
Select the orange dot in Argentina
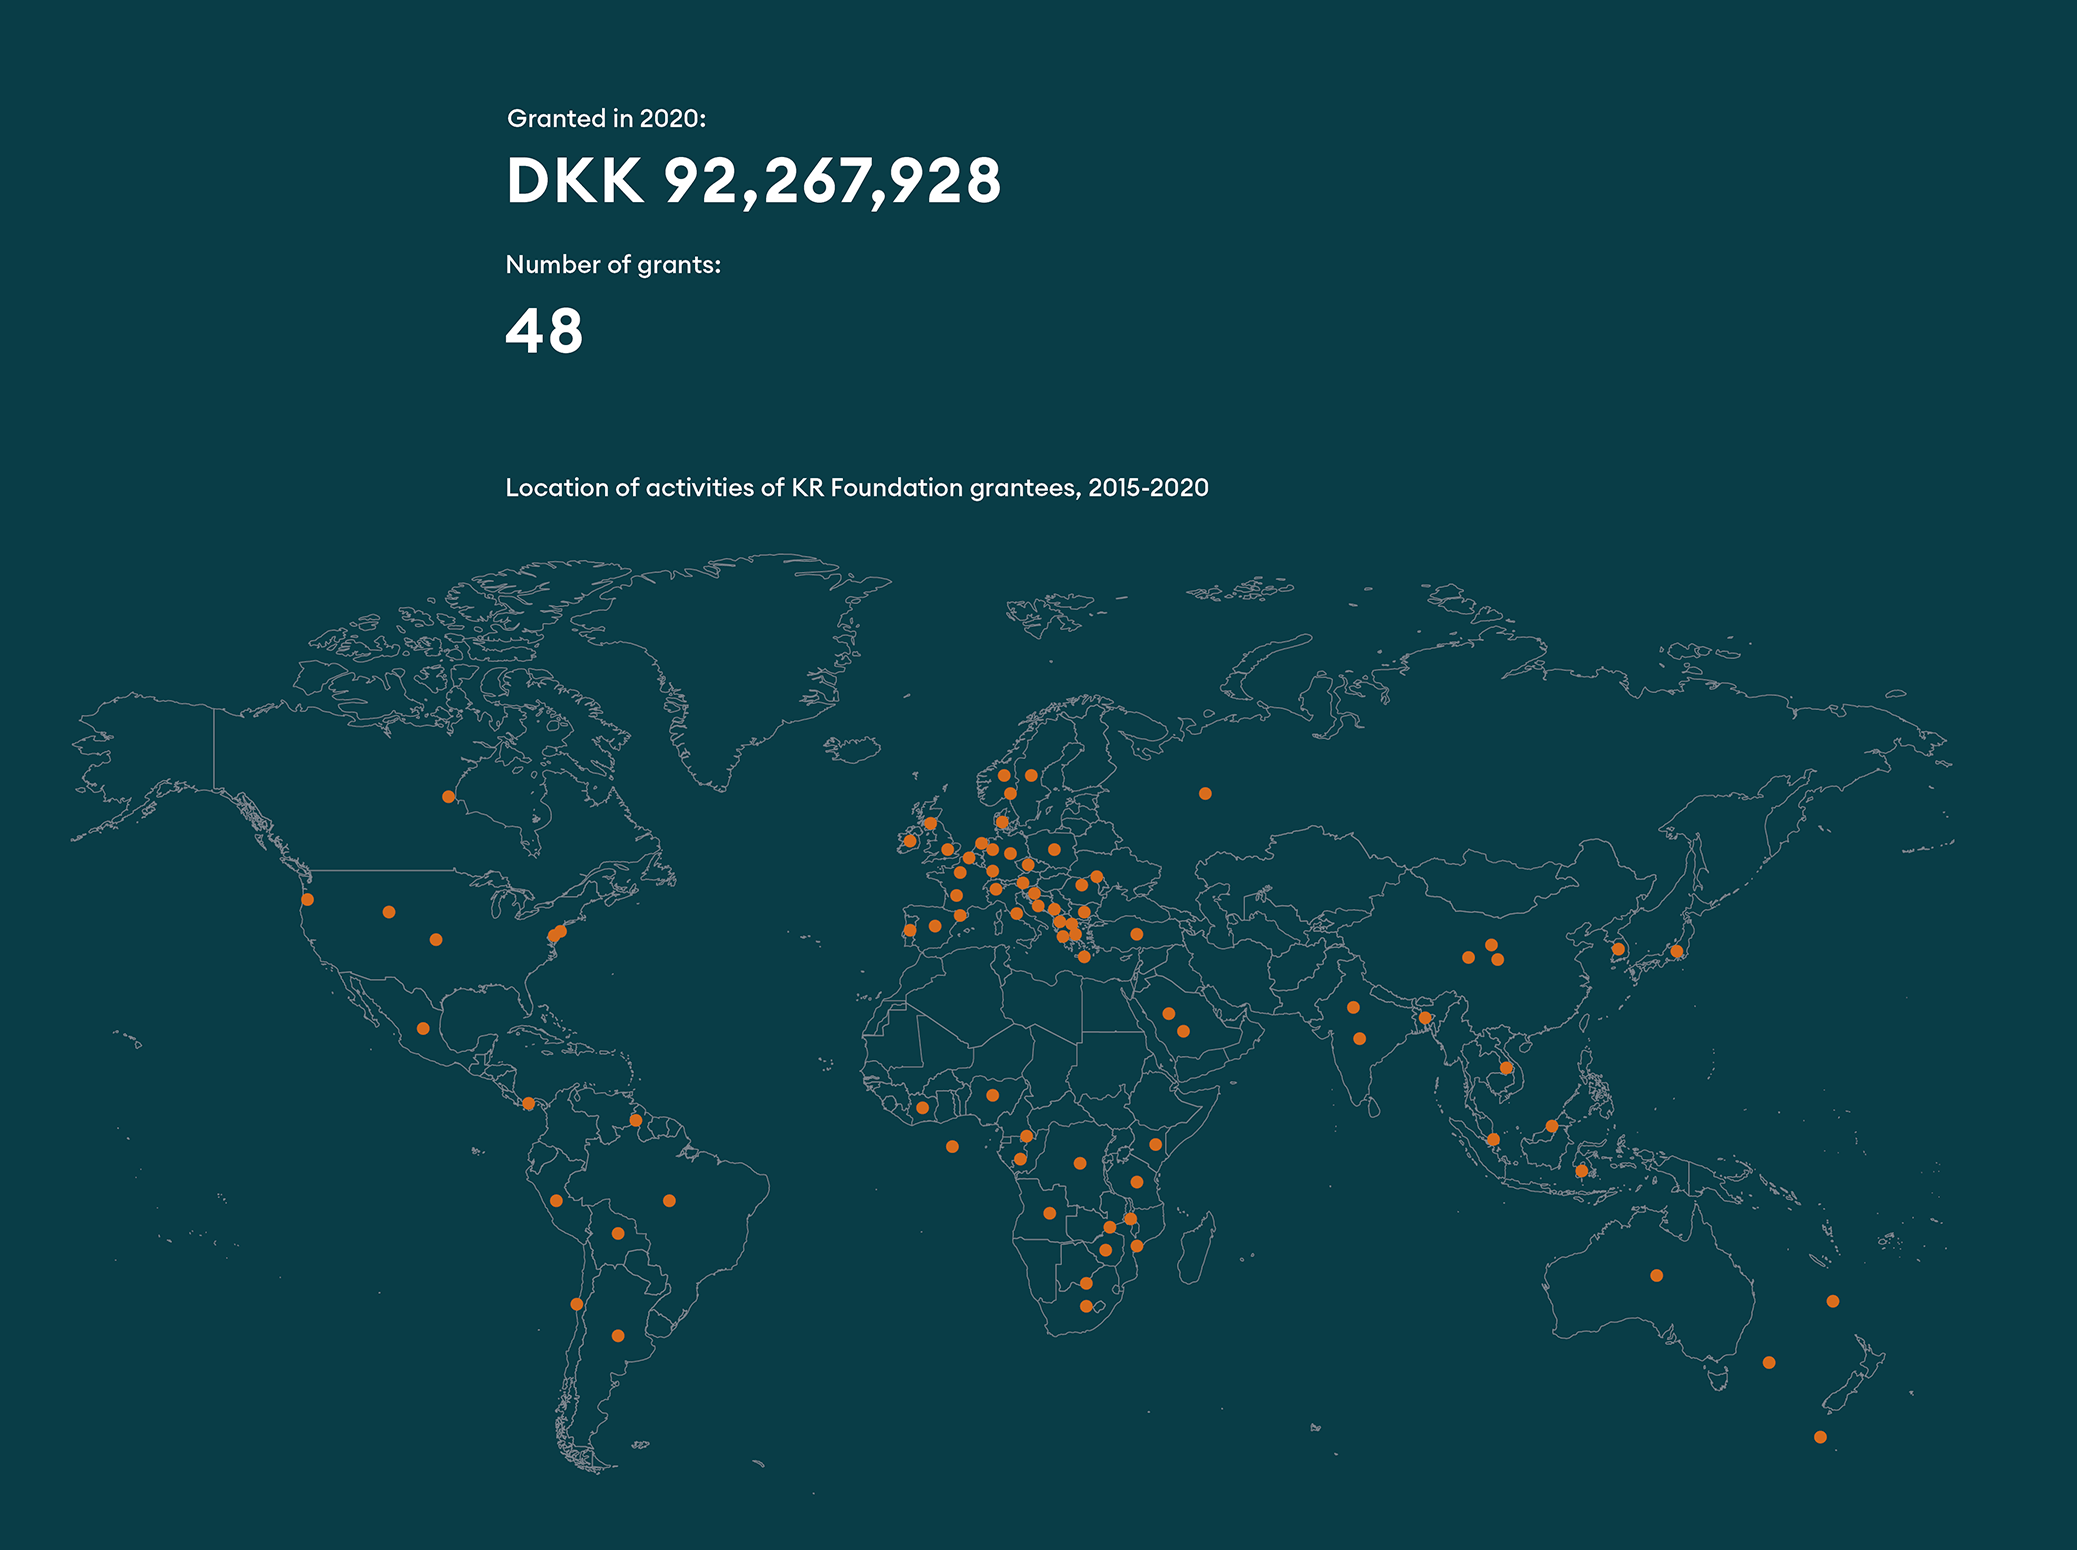point(618,1336)
